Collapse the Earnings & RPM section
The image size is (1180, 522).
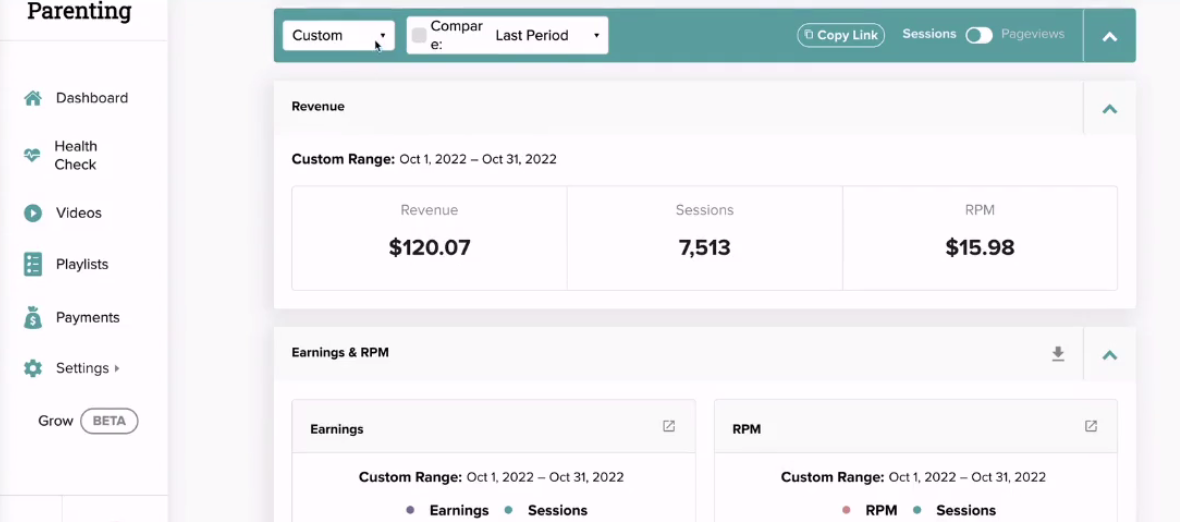1109,354
